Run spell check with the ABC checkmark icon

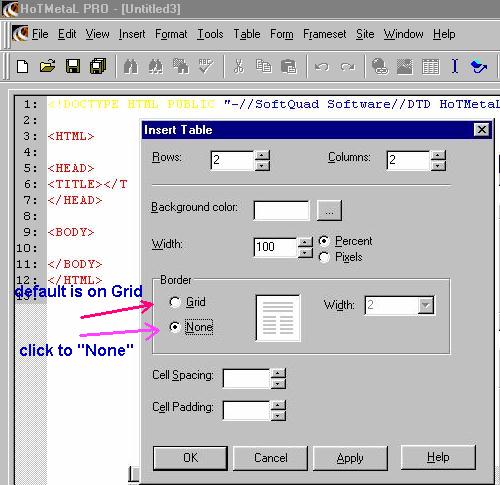(206, 66)
